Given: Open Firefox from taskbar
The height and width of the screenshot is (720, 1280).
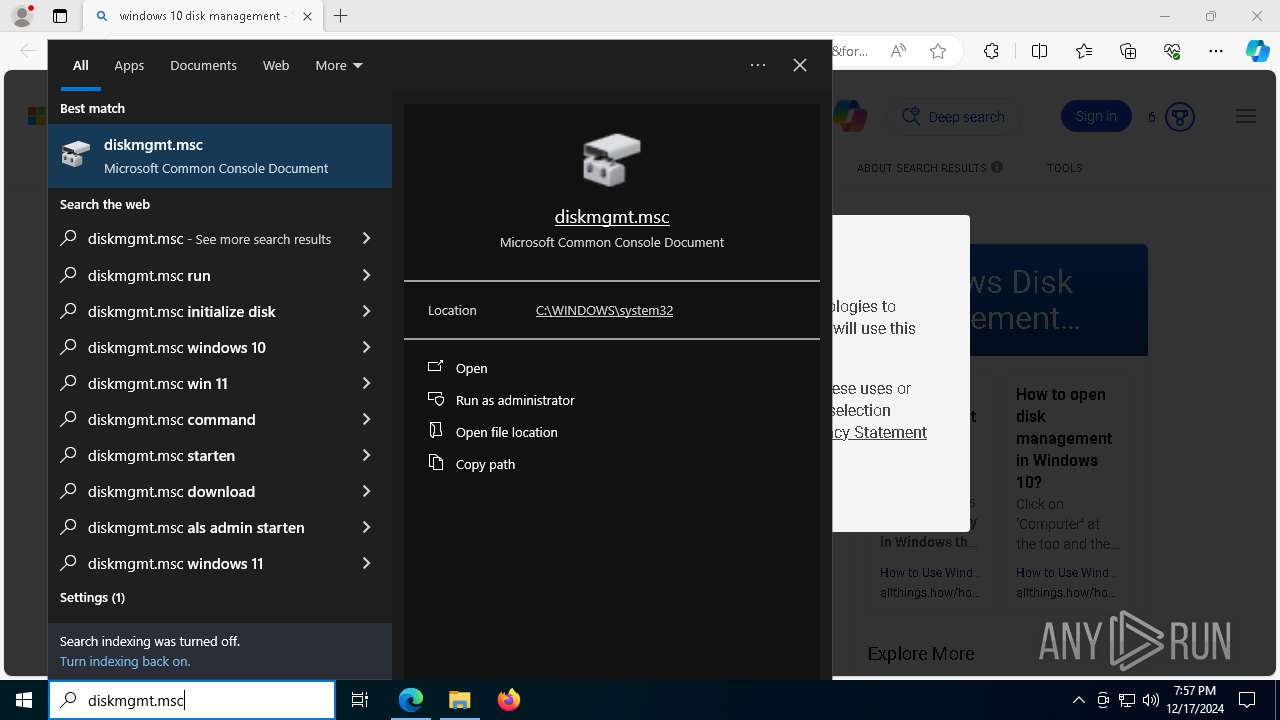Looking at the screenshot, I should click(508, 700).
